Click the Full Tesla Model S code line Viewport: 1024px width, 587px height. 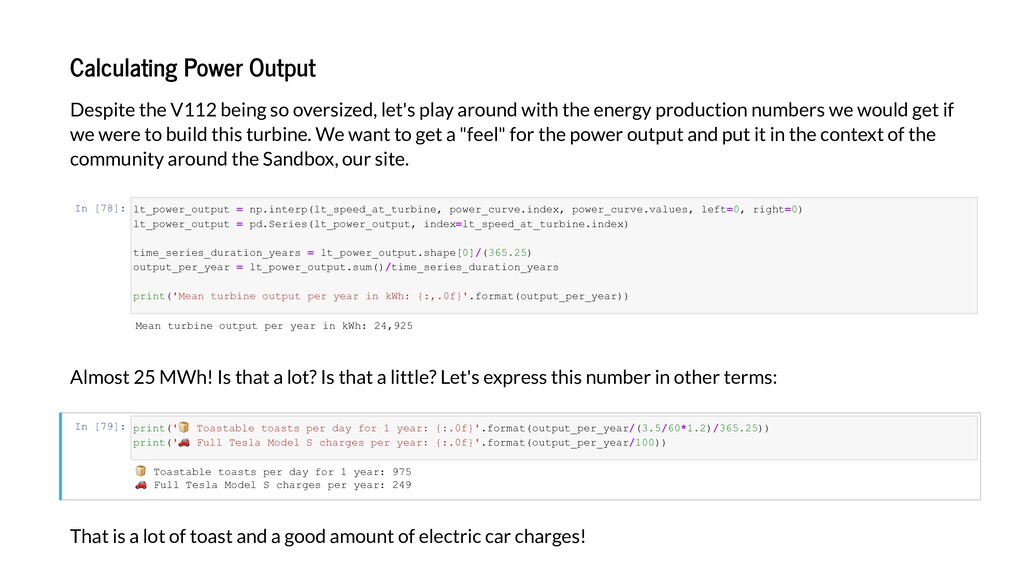[x=400, y=443]
